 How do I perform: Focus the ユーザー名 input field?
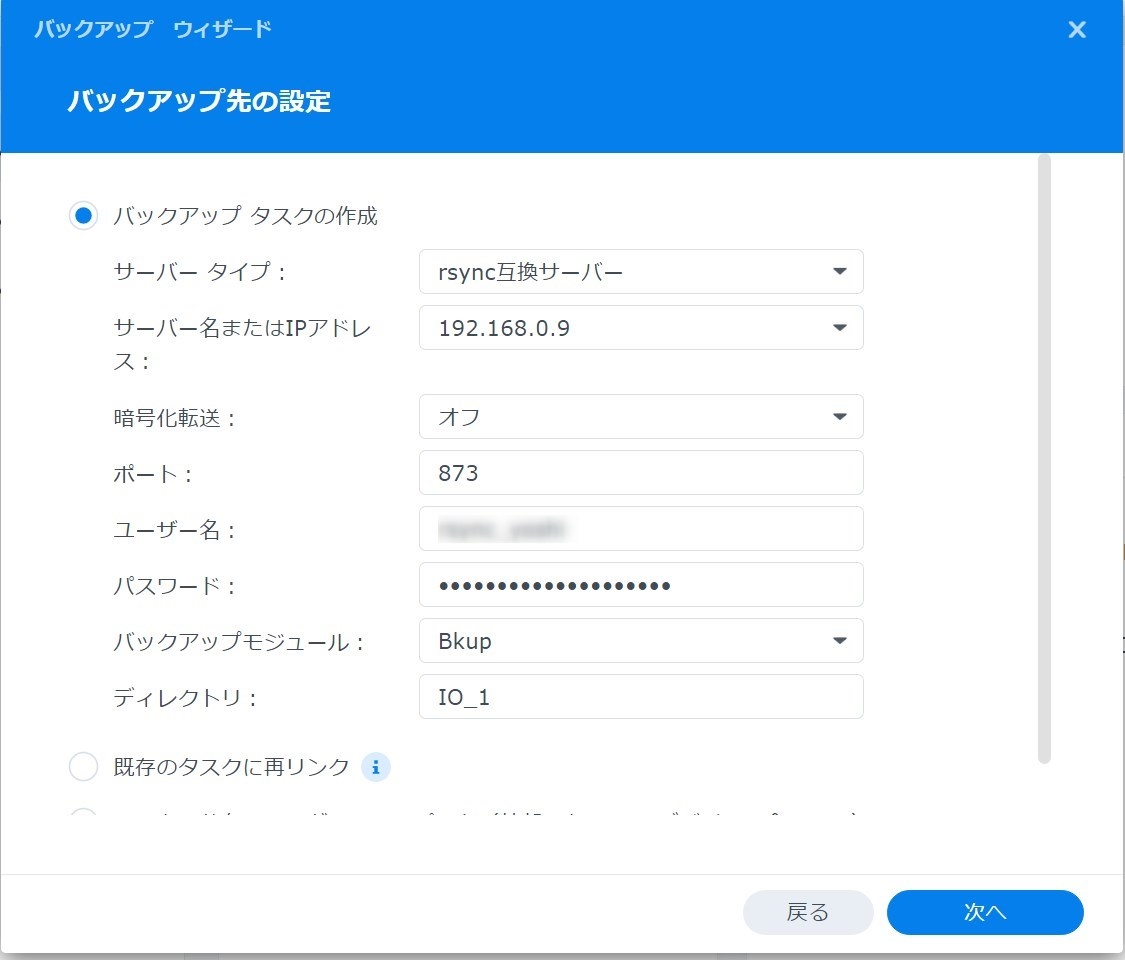point(640,529)
